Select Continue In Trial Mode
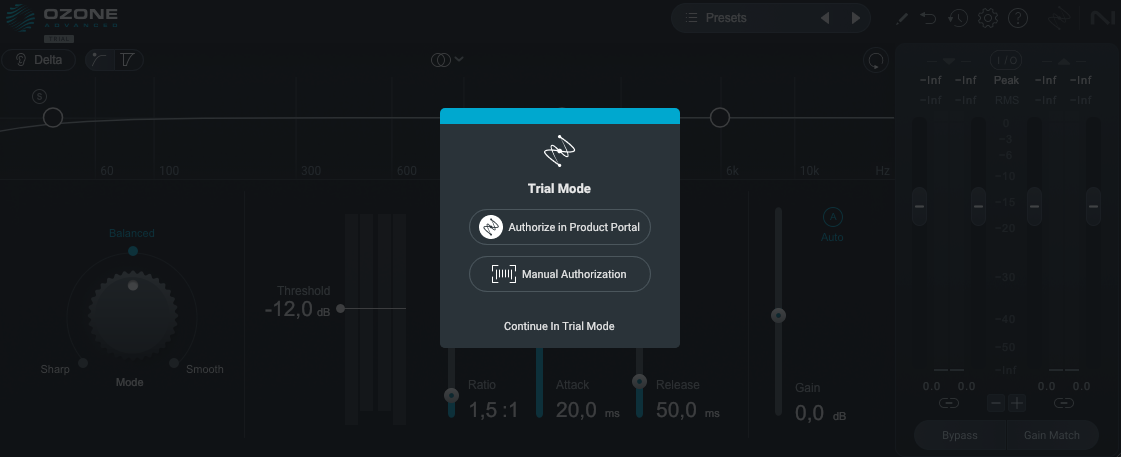The image size is (1121, 457). pyautogui.click(x=559, y=326)
